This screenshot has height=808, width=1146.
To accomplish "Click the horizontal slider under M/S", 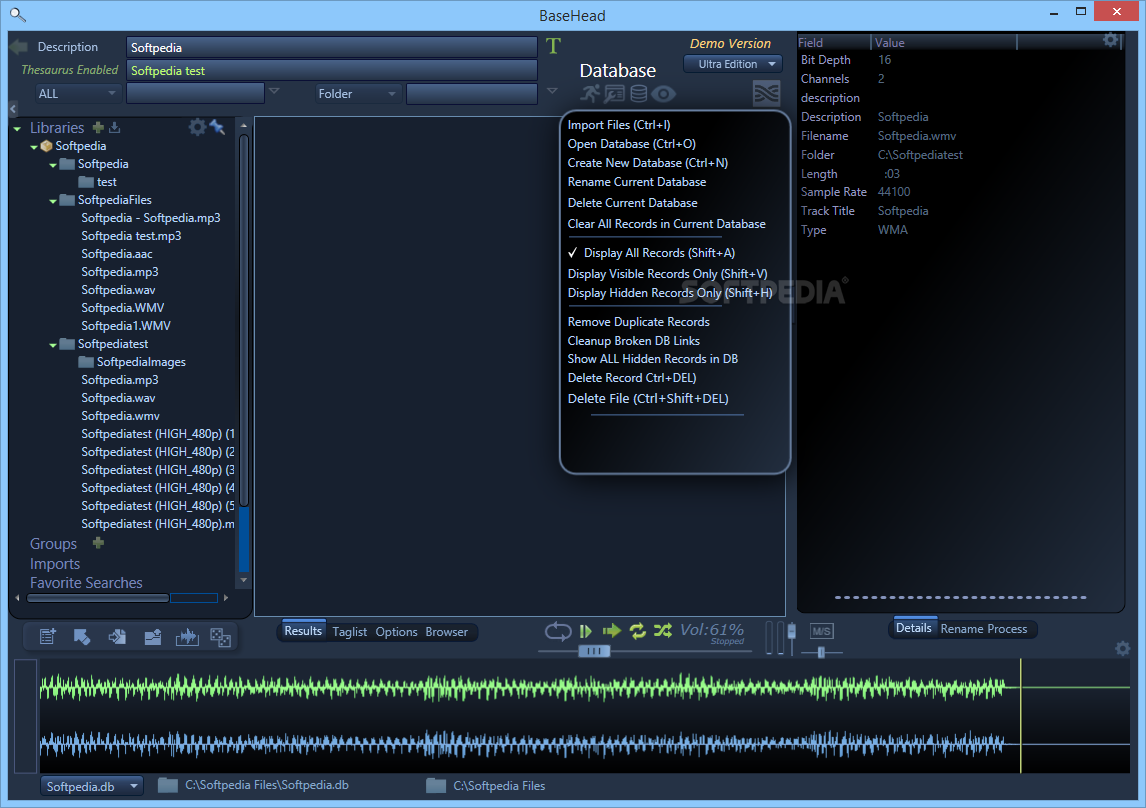I will point(821,652).
